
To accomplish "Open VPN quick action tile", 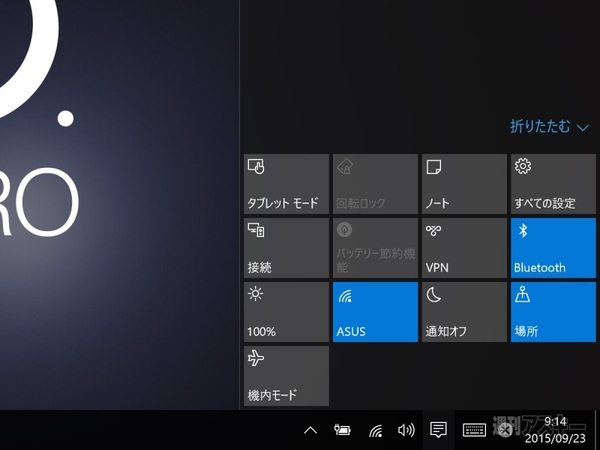I will (x=464, y=248).
